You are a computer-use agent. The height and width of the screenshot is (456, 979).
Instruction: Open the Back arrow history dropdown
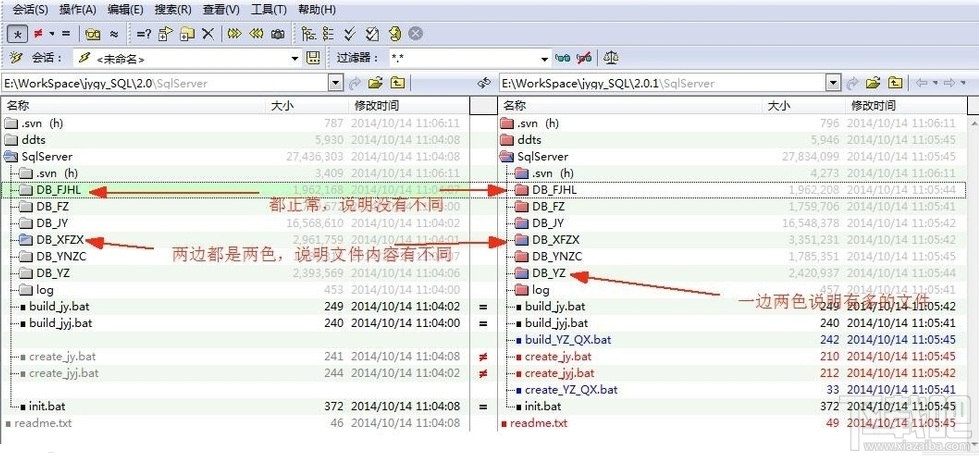point(935,82)
